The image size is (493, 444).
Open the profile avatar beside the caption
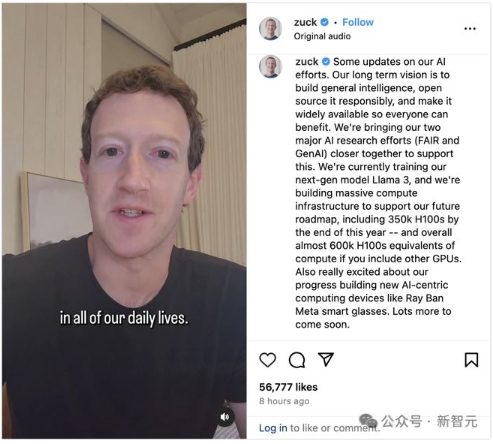270,67
